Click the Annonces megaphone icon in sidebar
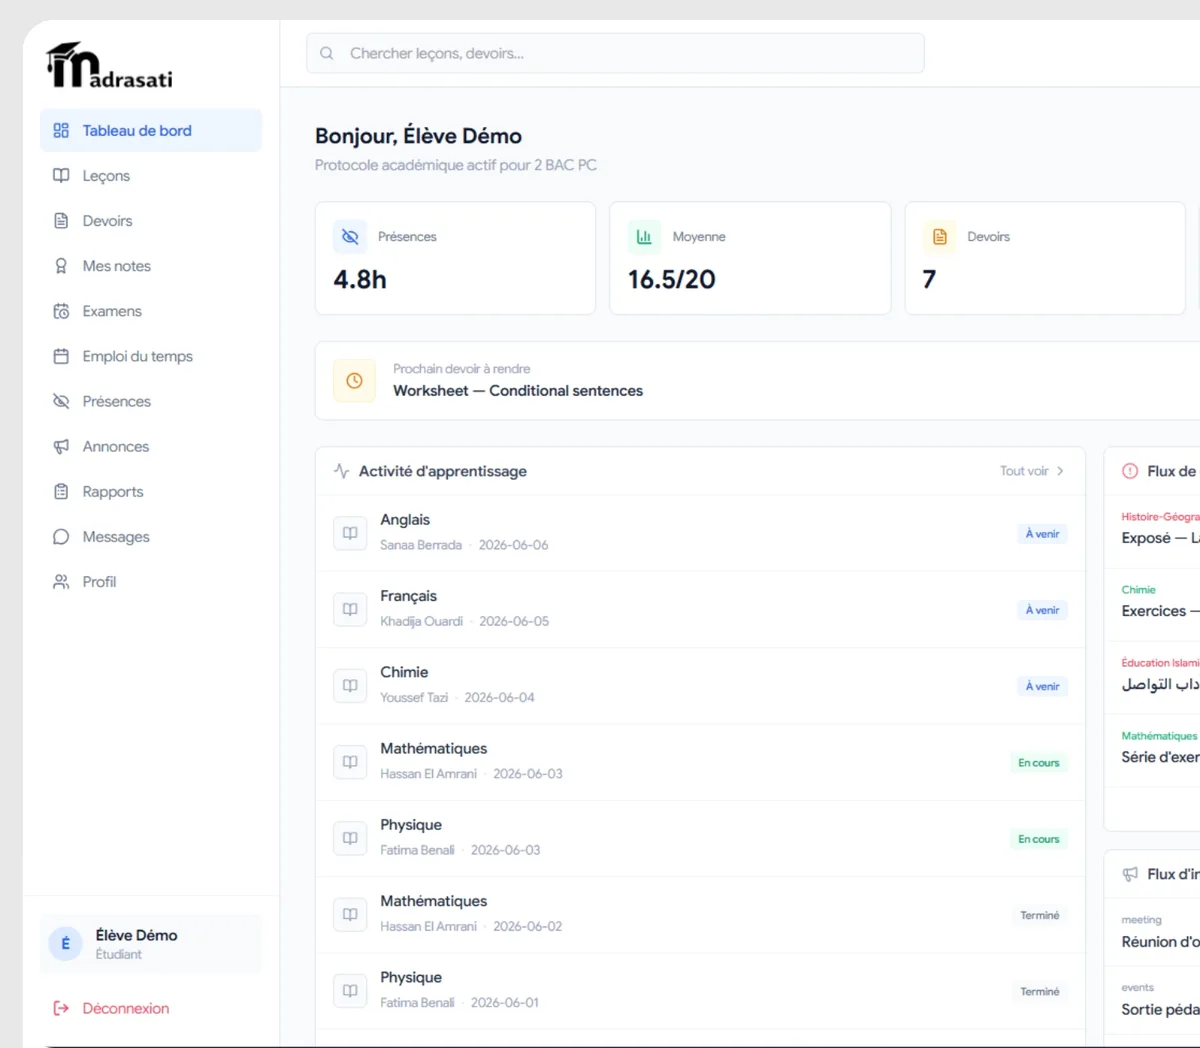 pyautogui.click(x=61, y=446)
